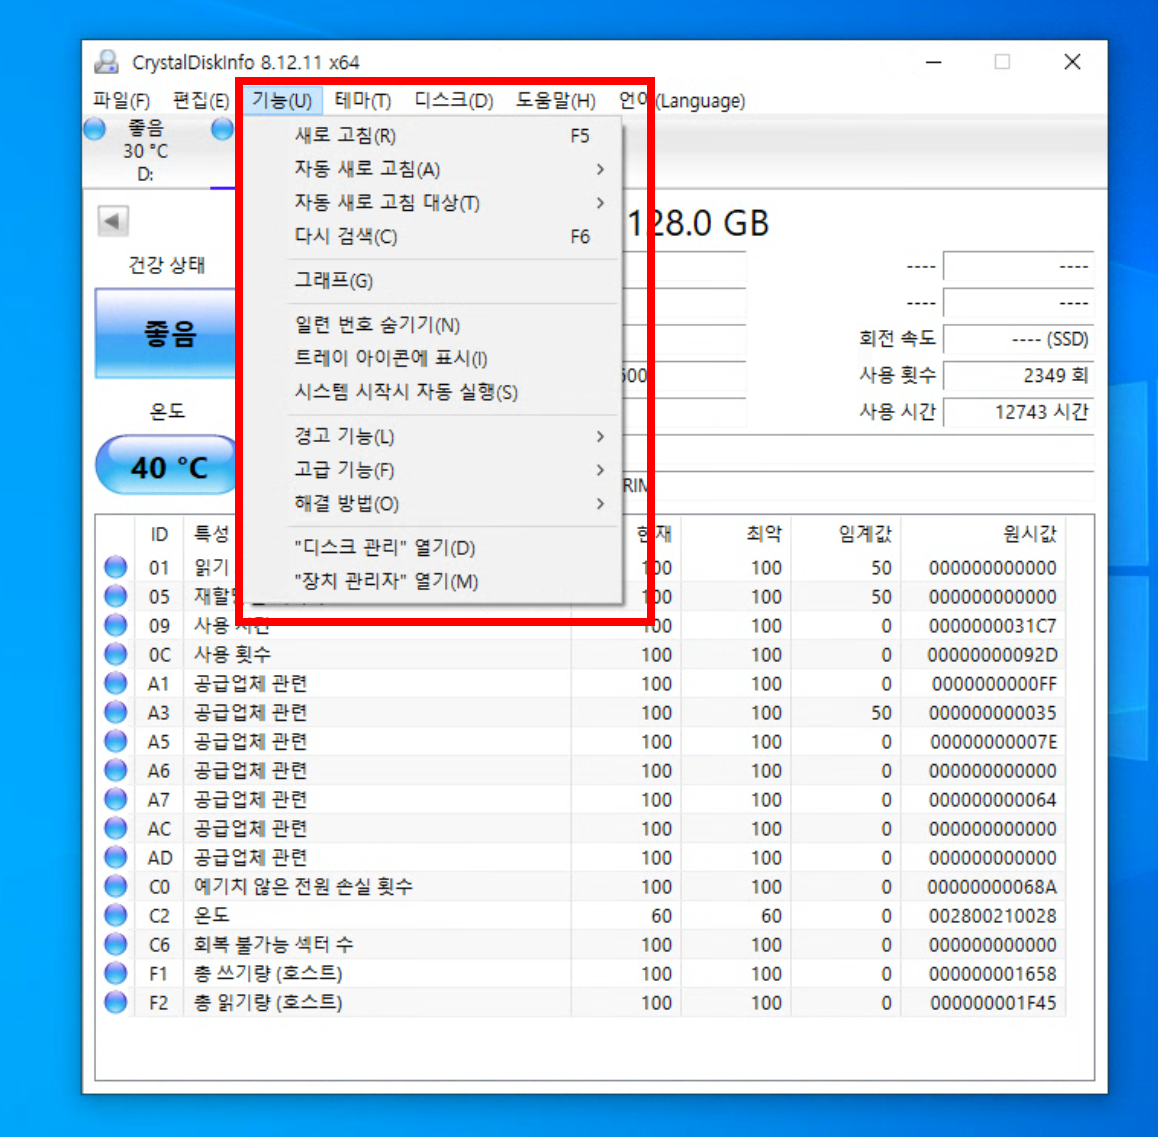Select row 총 읽기량 (호스트)
Viewport: 1158px width, 1137px height.
click(580, 1002)
